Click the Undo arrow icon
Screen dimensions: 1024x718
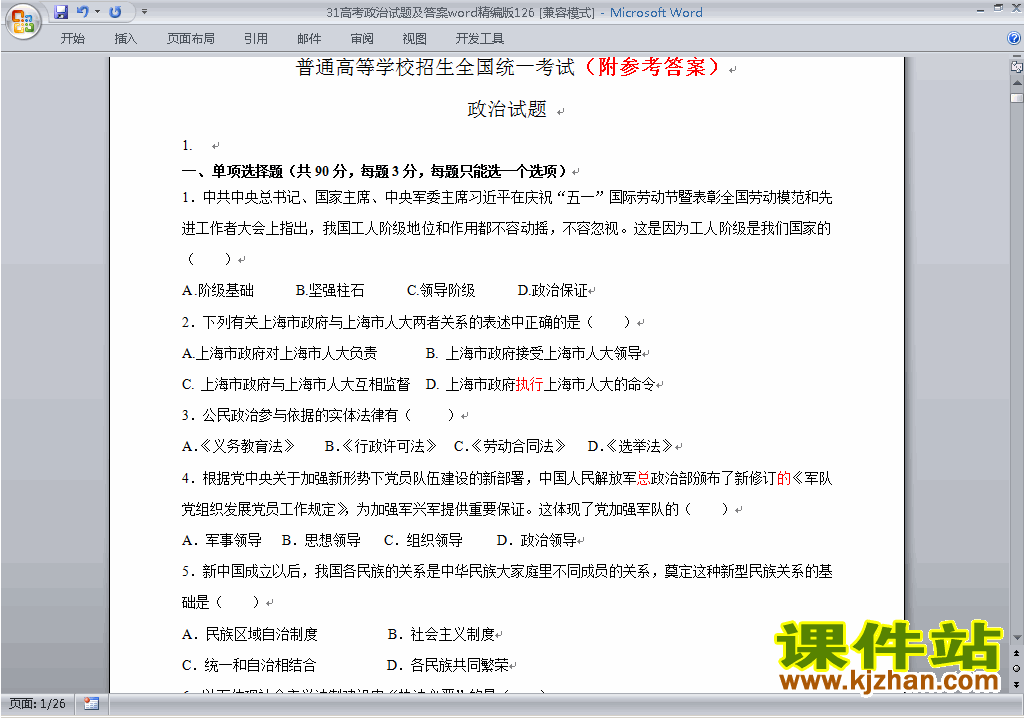click(x=83, y=12)
